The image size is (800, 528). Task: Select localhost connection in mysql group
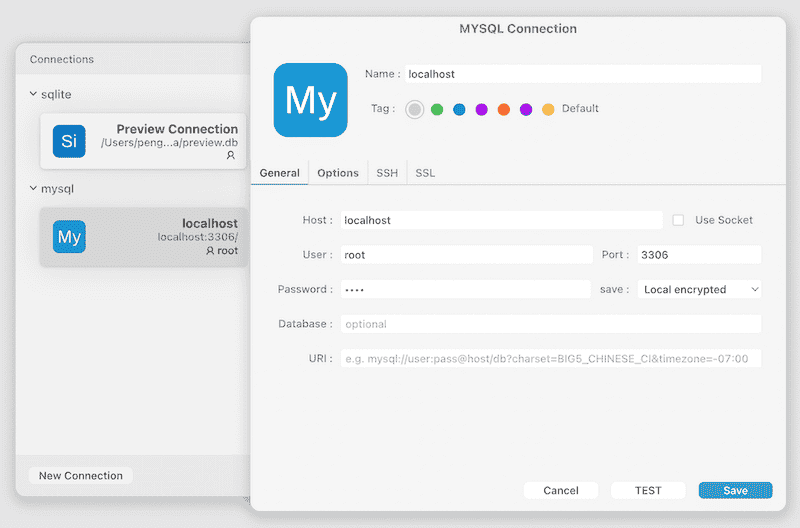(144, 237)
